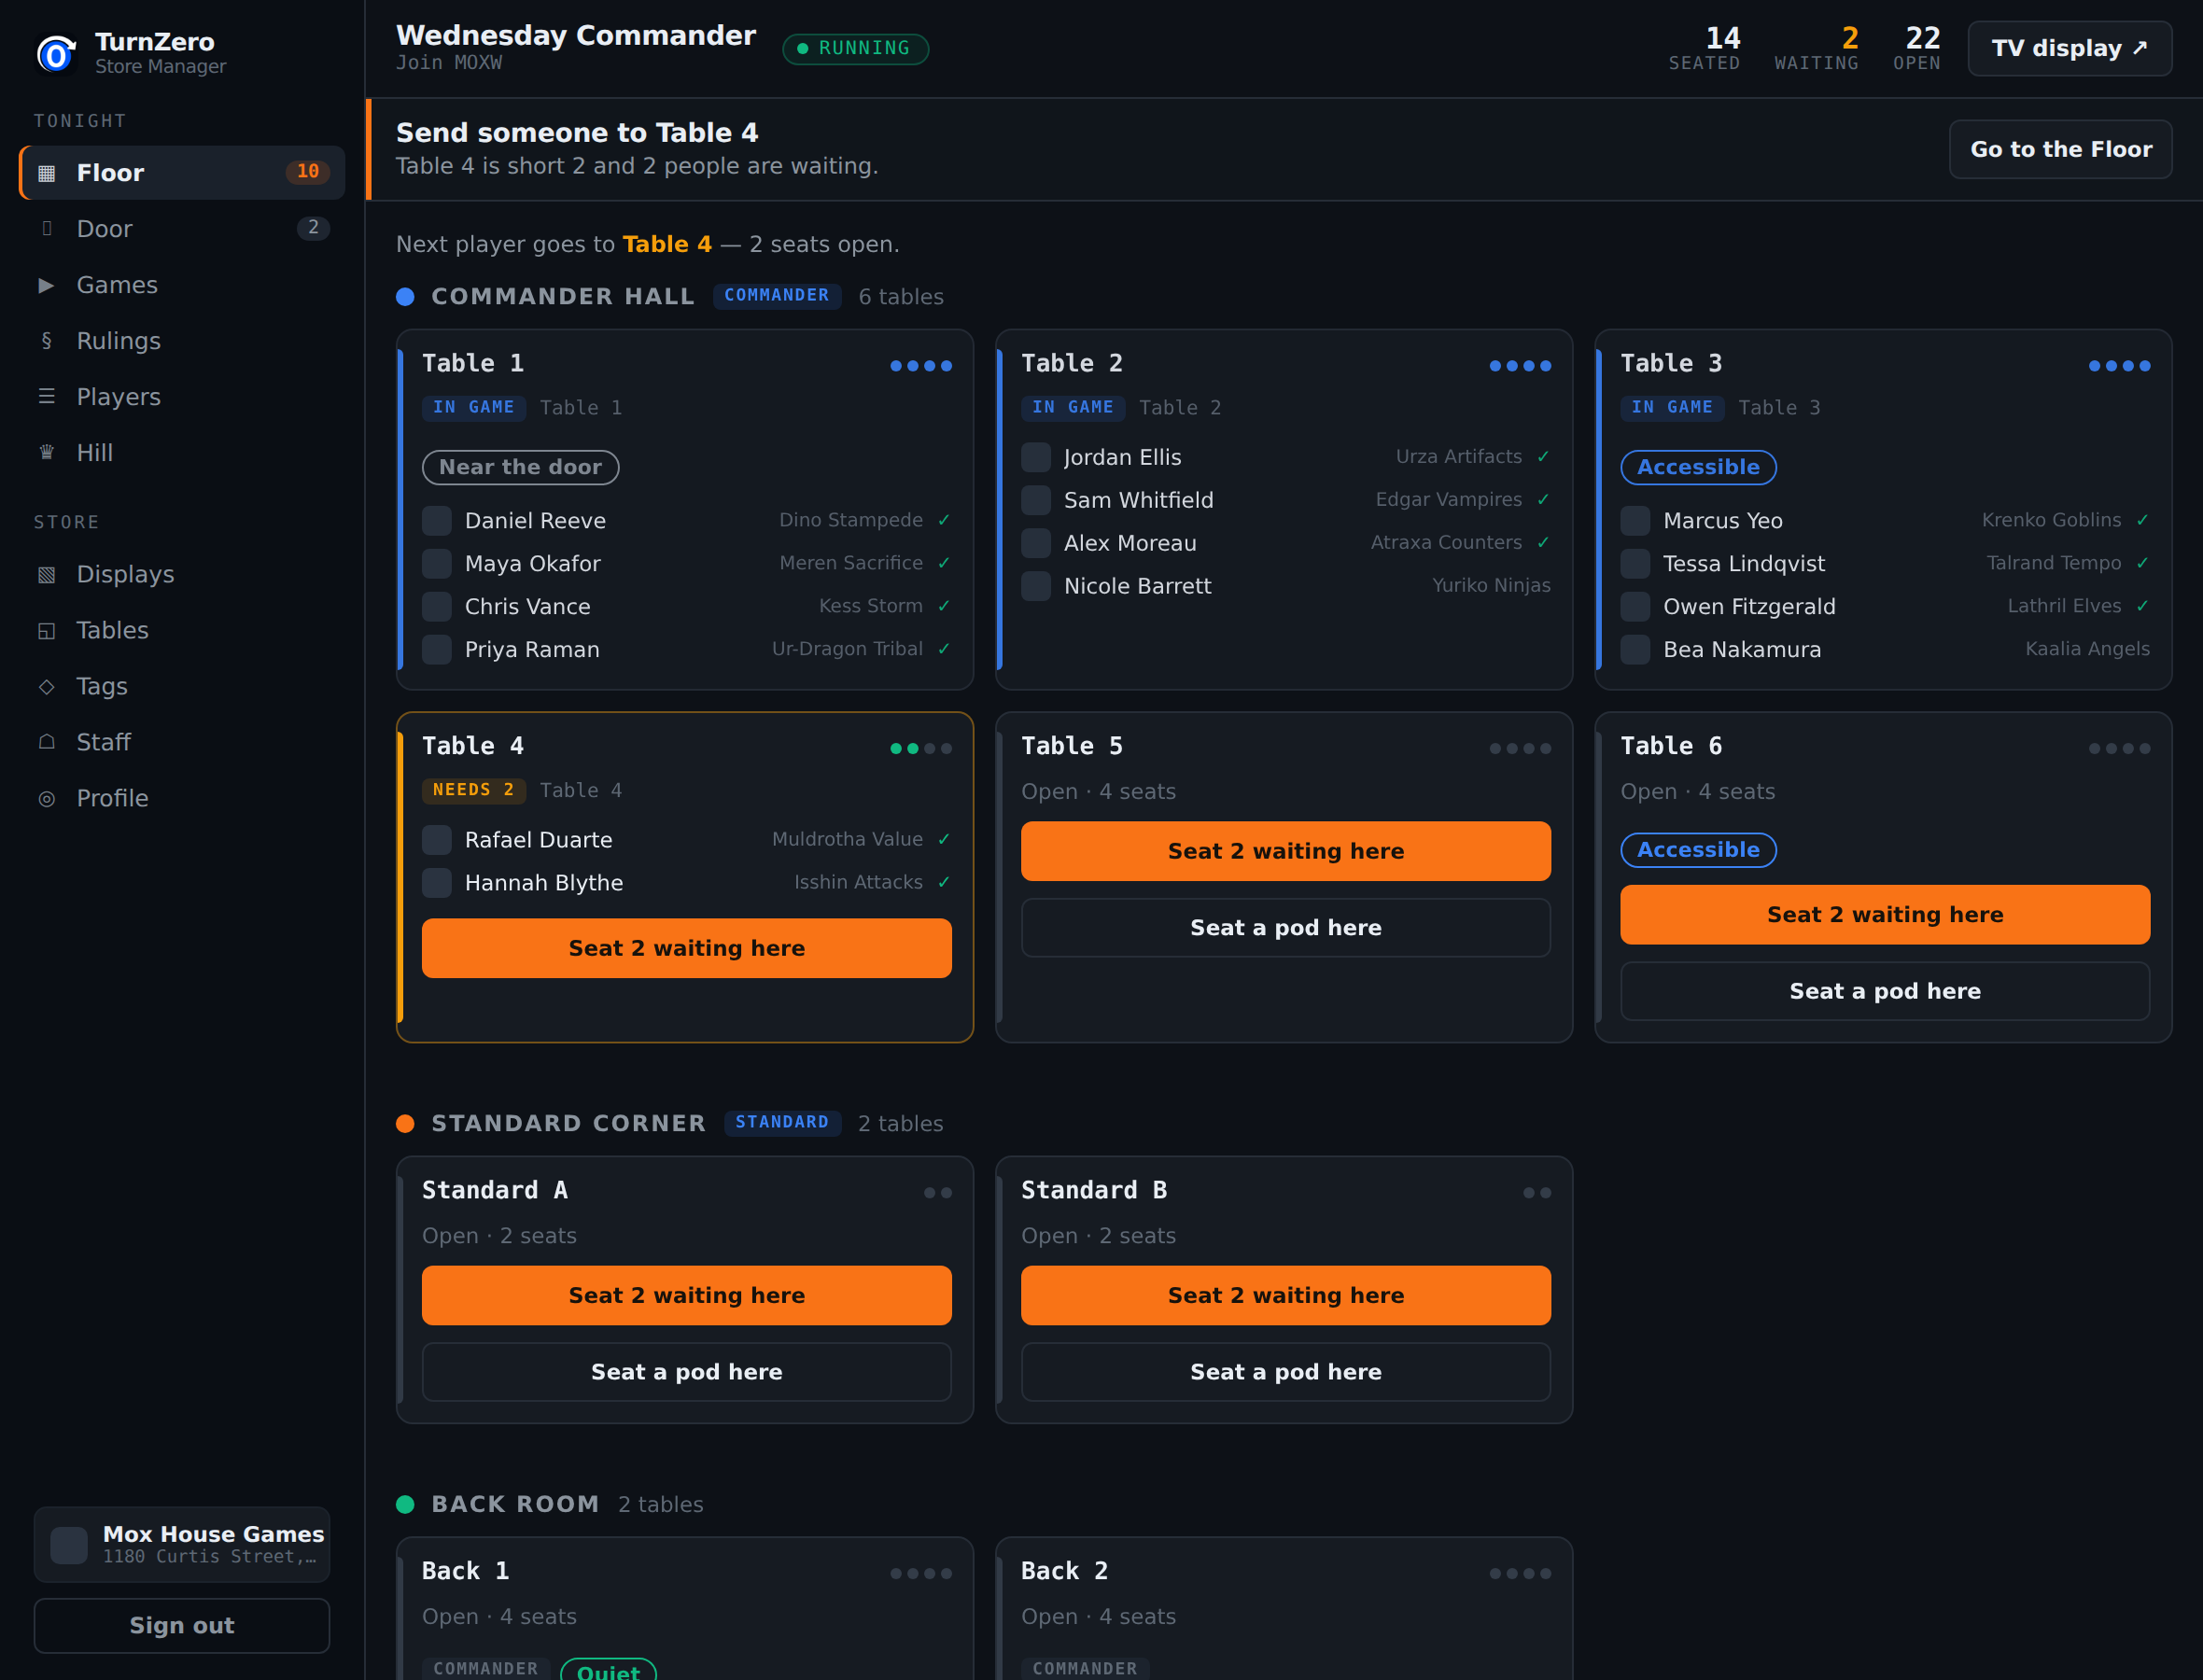Seat a pod at Table 5

tap(1286, 928)
